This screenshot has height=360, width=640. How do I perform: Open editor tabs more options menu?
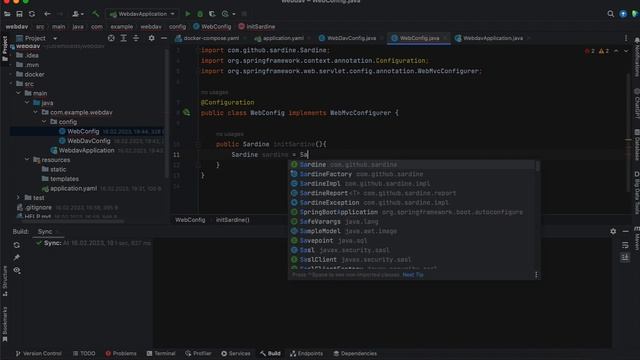click(626, 38)
